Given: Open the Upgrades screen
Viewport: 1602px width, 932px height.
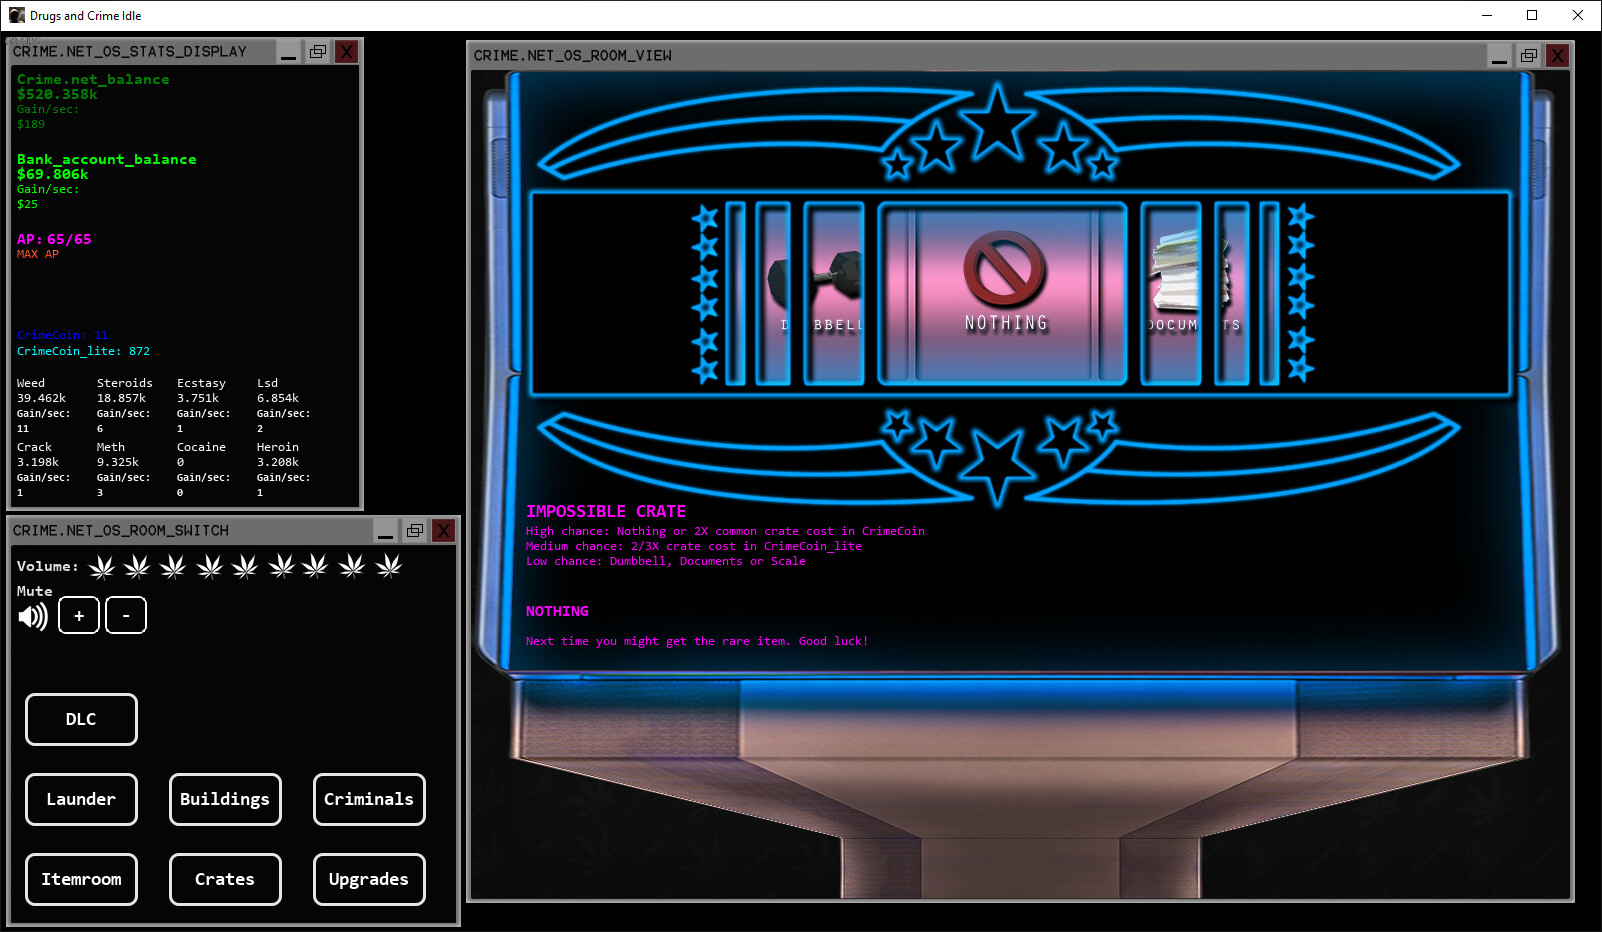Looking at the screenshot, I should (368, 879).
